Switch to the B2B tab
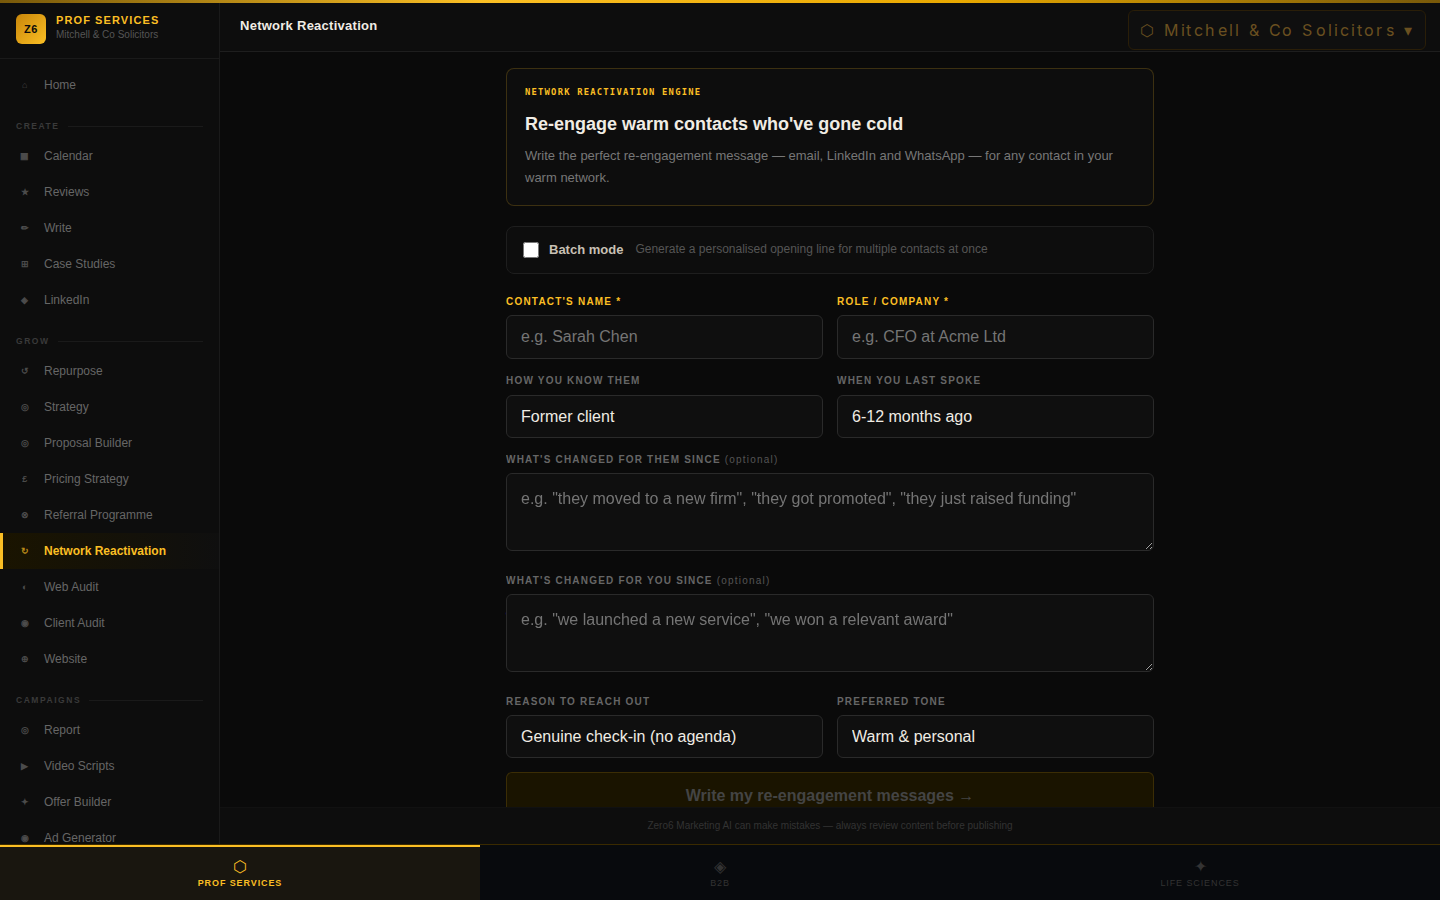Viewport: 1440px width, 900px height. [720, 873]
